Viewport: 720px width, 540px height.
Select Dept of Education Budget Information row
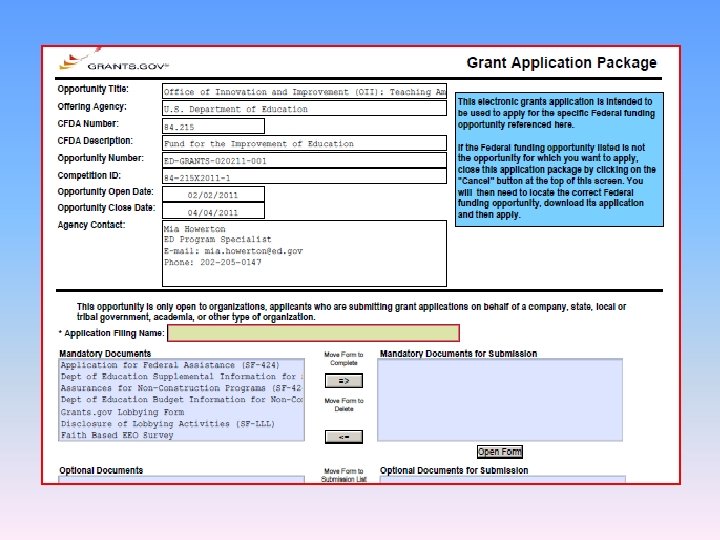(x=181, y=400)
